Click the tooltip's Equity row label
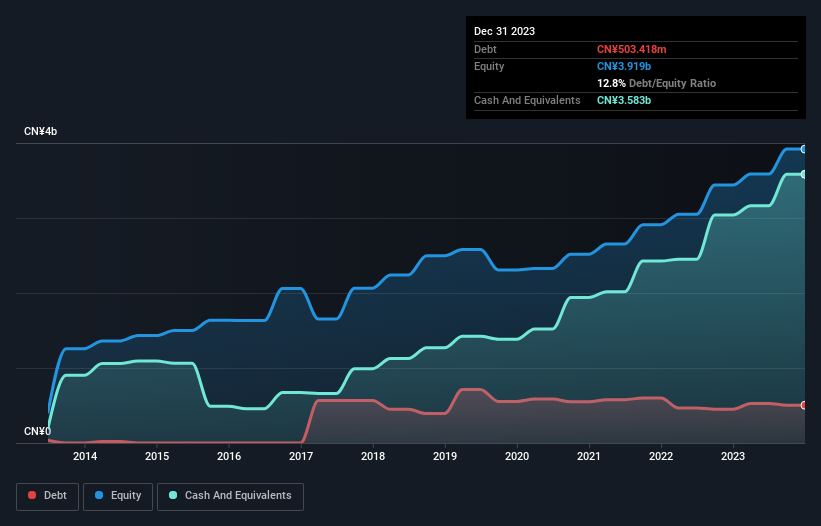Image resolution: width=821 pixels, height=526 pixels. point(489,66)
